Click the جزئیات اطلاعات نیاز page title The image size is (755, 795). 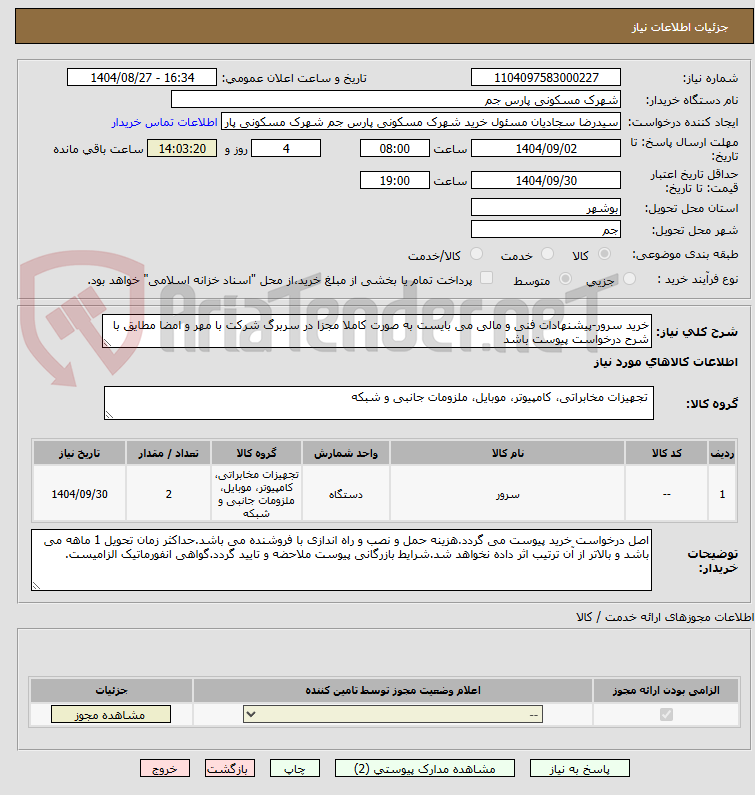pyautogui.click(x=680, y=27)
